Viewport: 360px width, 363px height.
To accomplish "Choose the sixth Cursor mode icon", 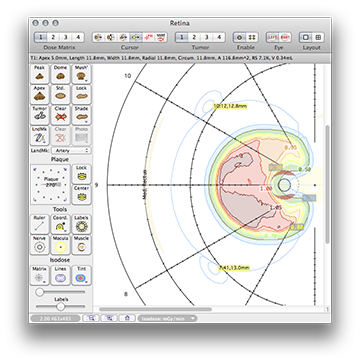I will [x=161, y=37].
